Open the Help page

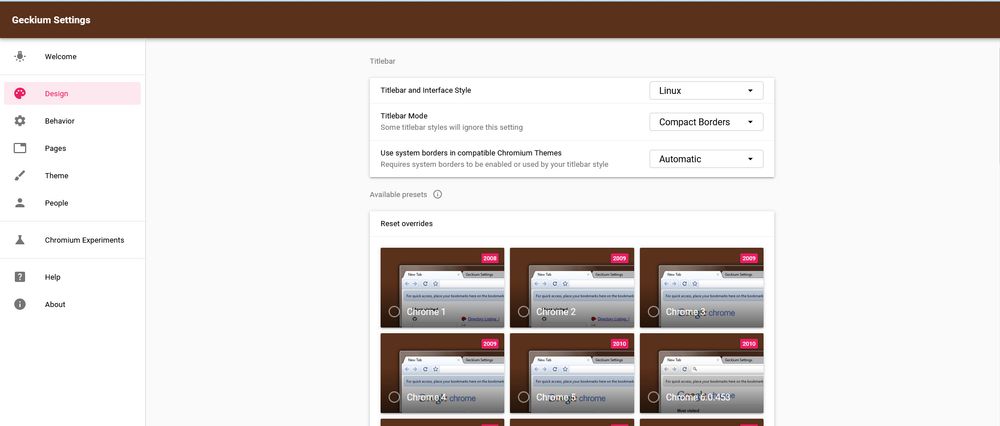73,277
